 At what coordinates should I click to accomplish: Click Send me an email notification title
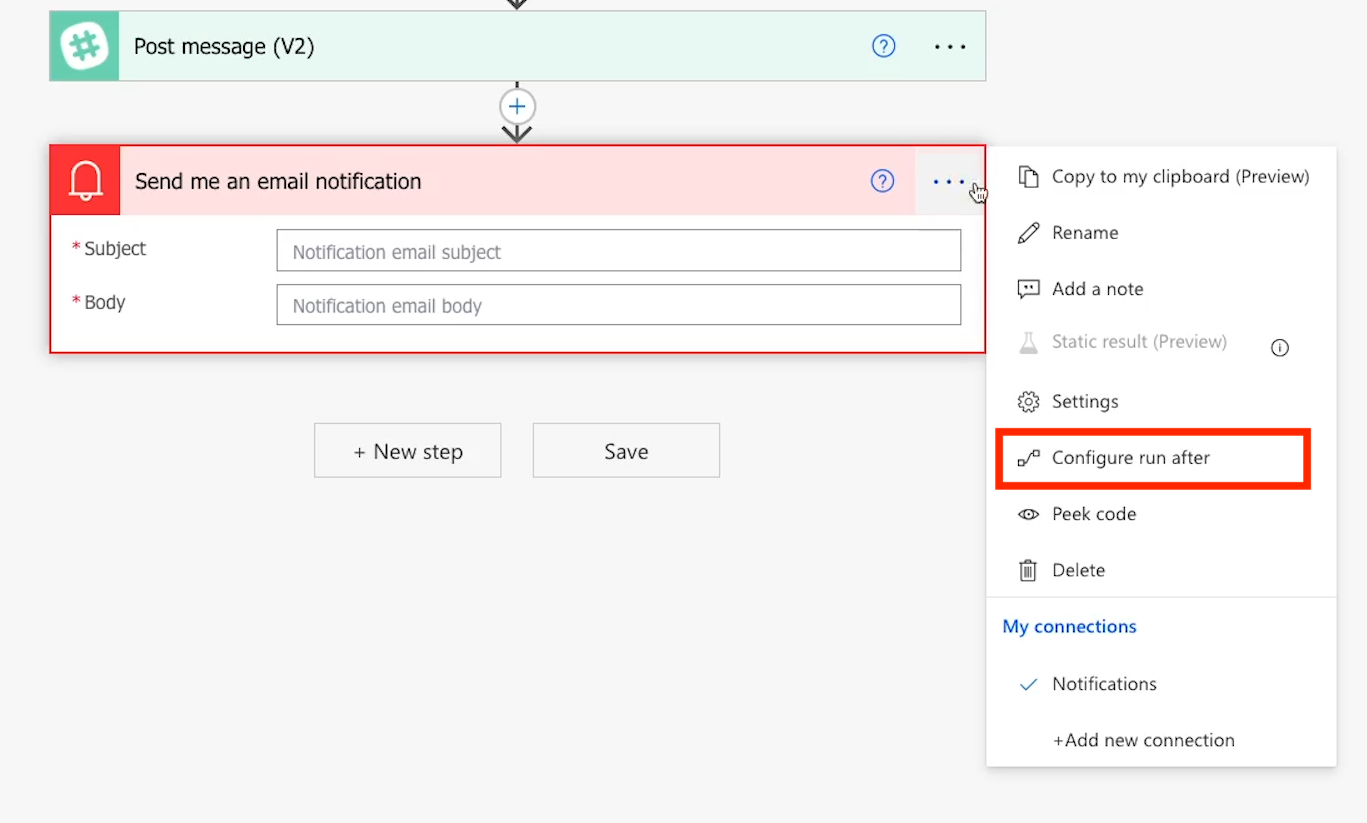(278, 182)
